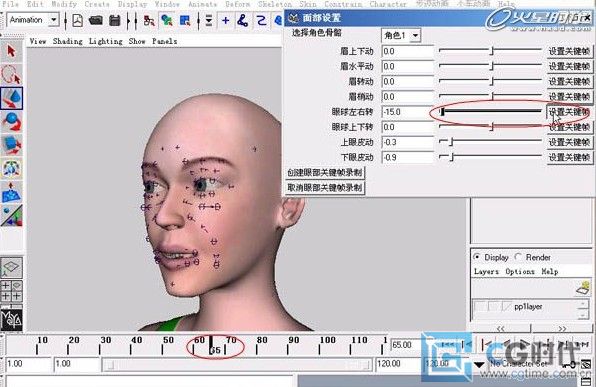Click 取消眼部关键帧录制 button
The height and width of the screenshot is (387, 596).
325,187
